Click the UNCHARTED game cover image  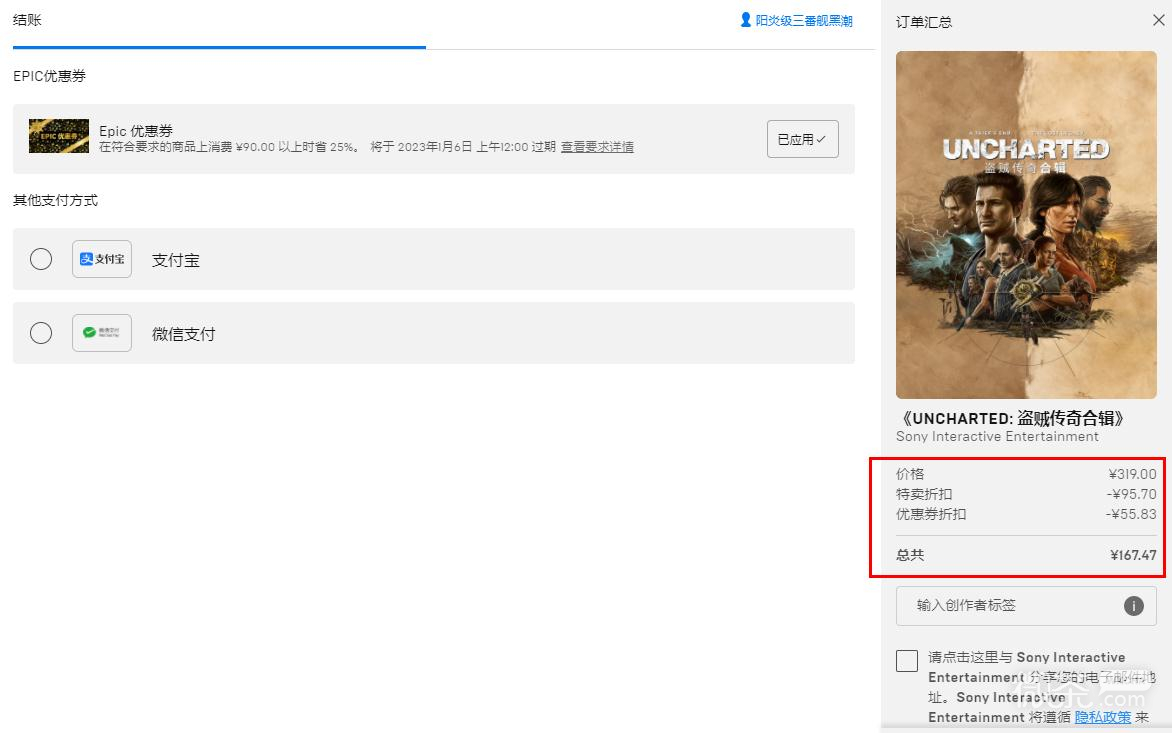pyautogui.click(x=1026, y=224)
